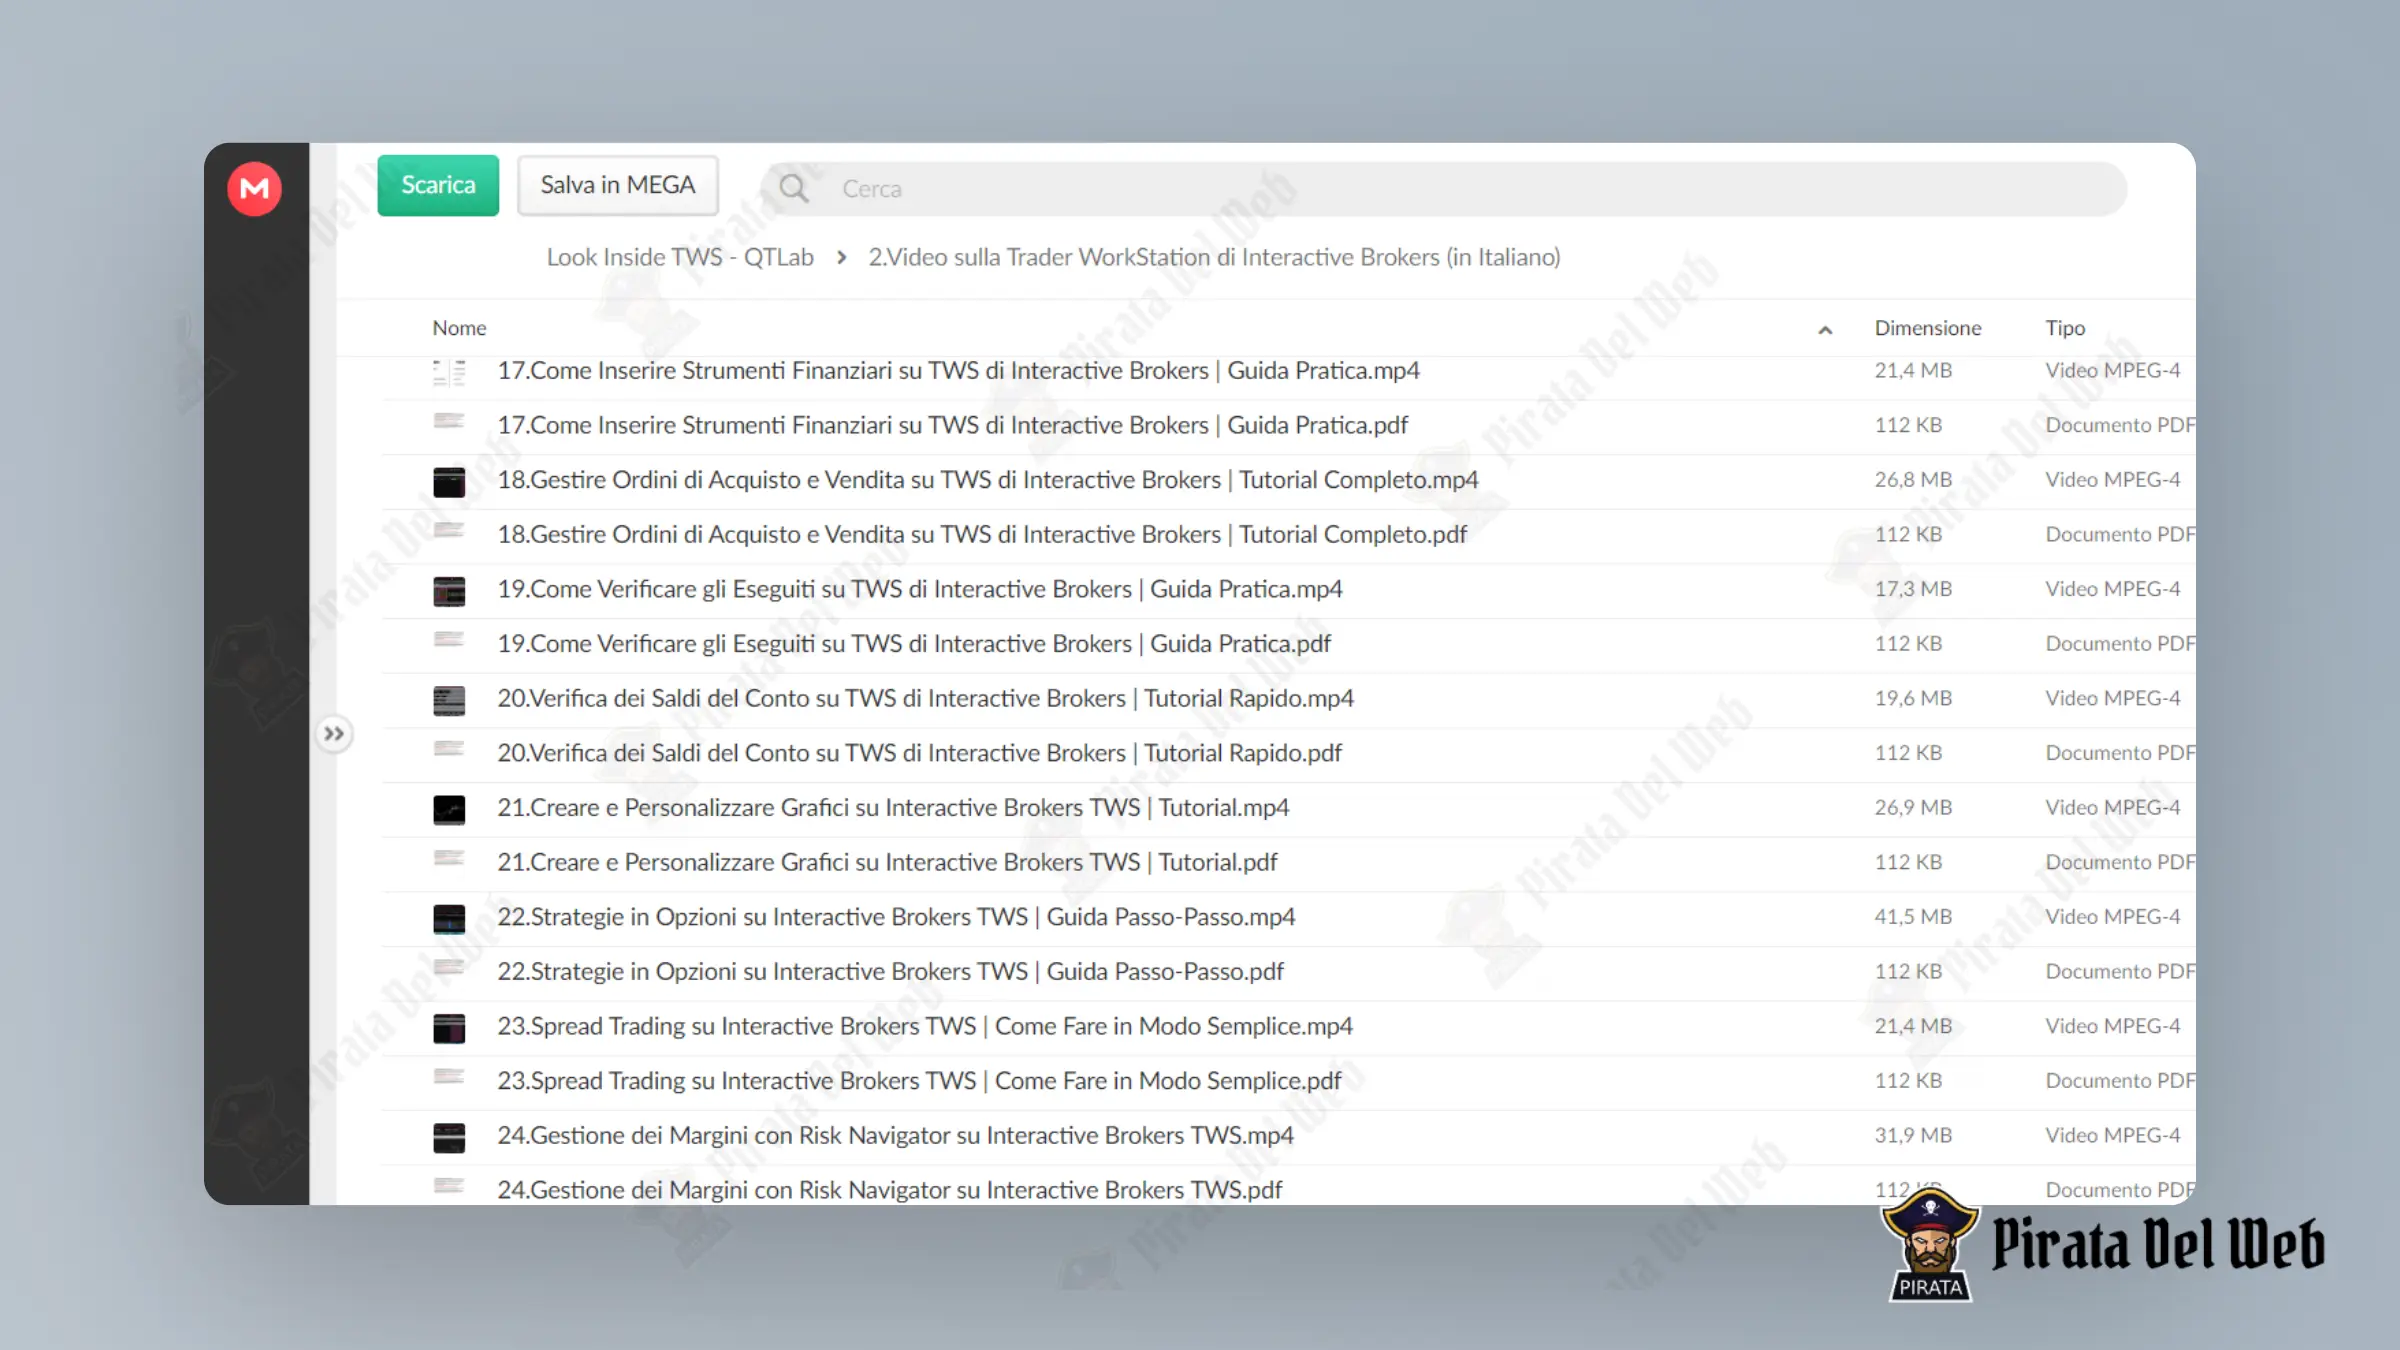Select 21.Creare e Personalizzare Grafici Tutorial.mp4
Screen dimensions: 2400x1350
click(x=893, y=807)
